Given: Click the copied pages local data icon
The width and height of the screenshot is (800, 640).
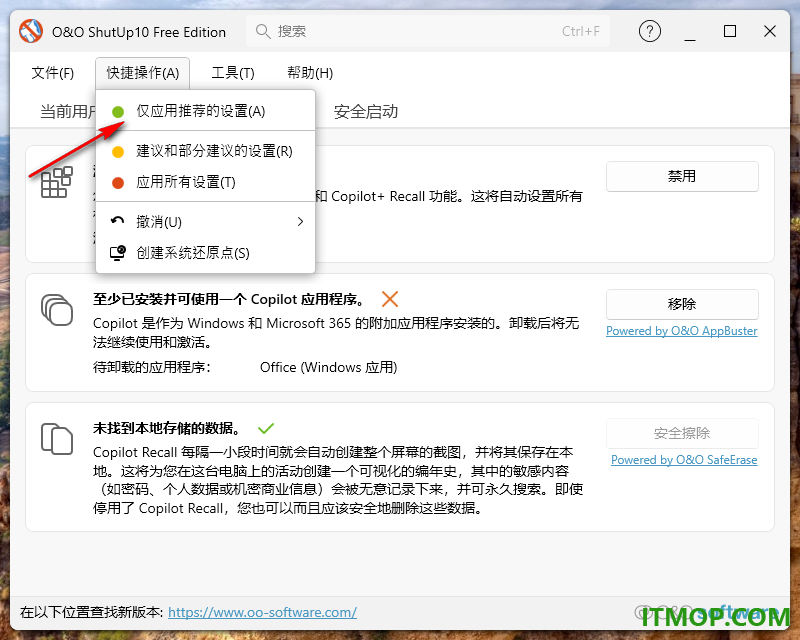Looking at the screenshot, I should tap(57, 438).
